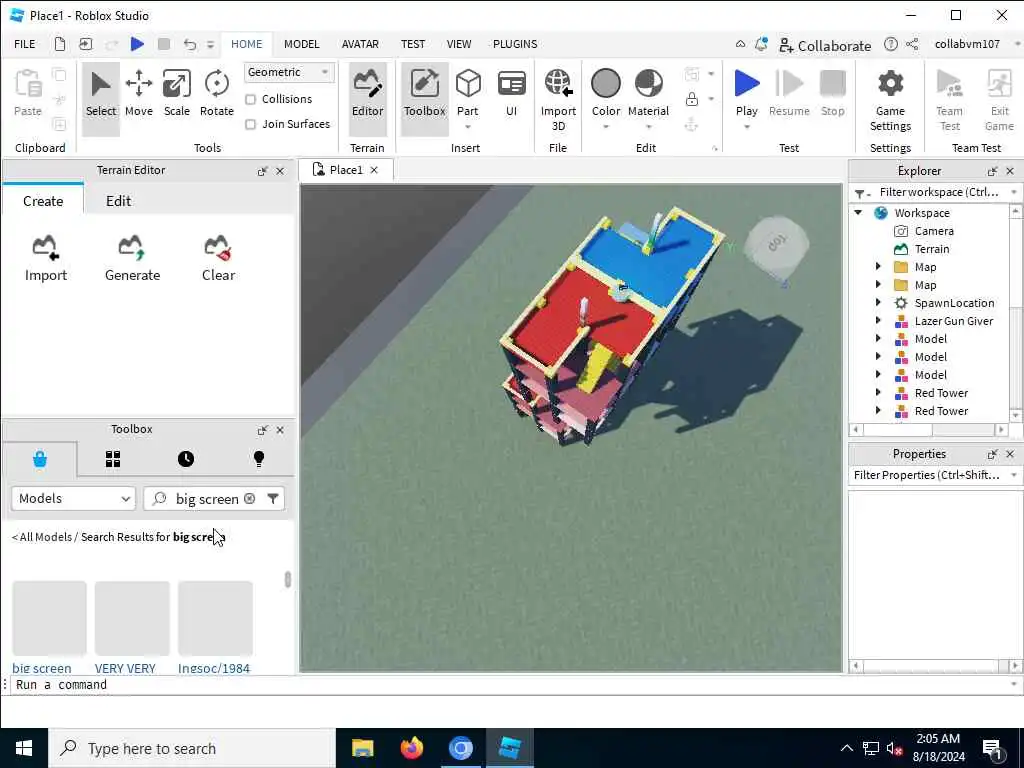Start Play in the Test group
Image resolution: width=1024 pixels, height=768 pixels.
coord(746,91)
